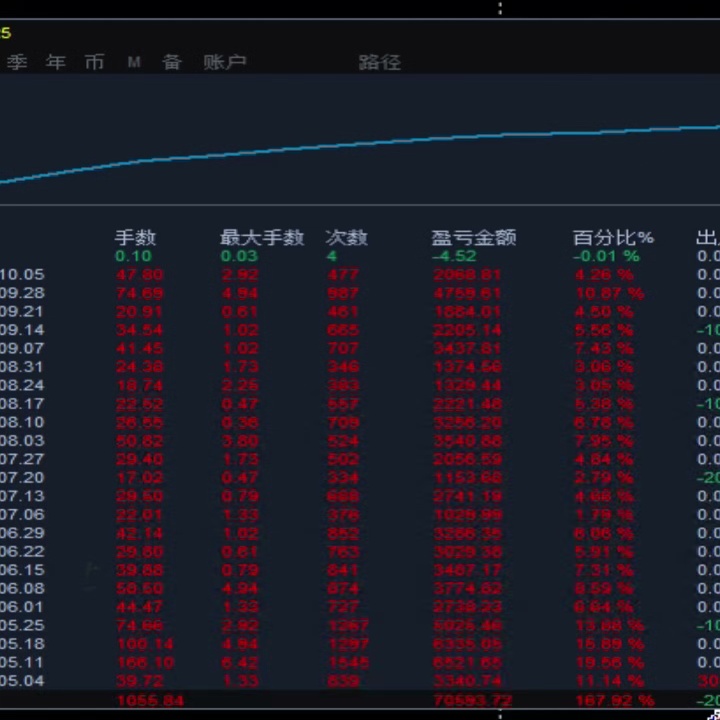Viewport: 720px width, 720px height.
Task: Select the 10.05 date row label
Action: click(22, 275)
